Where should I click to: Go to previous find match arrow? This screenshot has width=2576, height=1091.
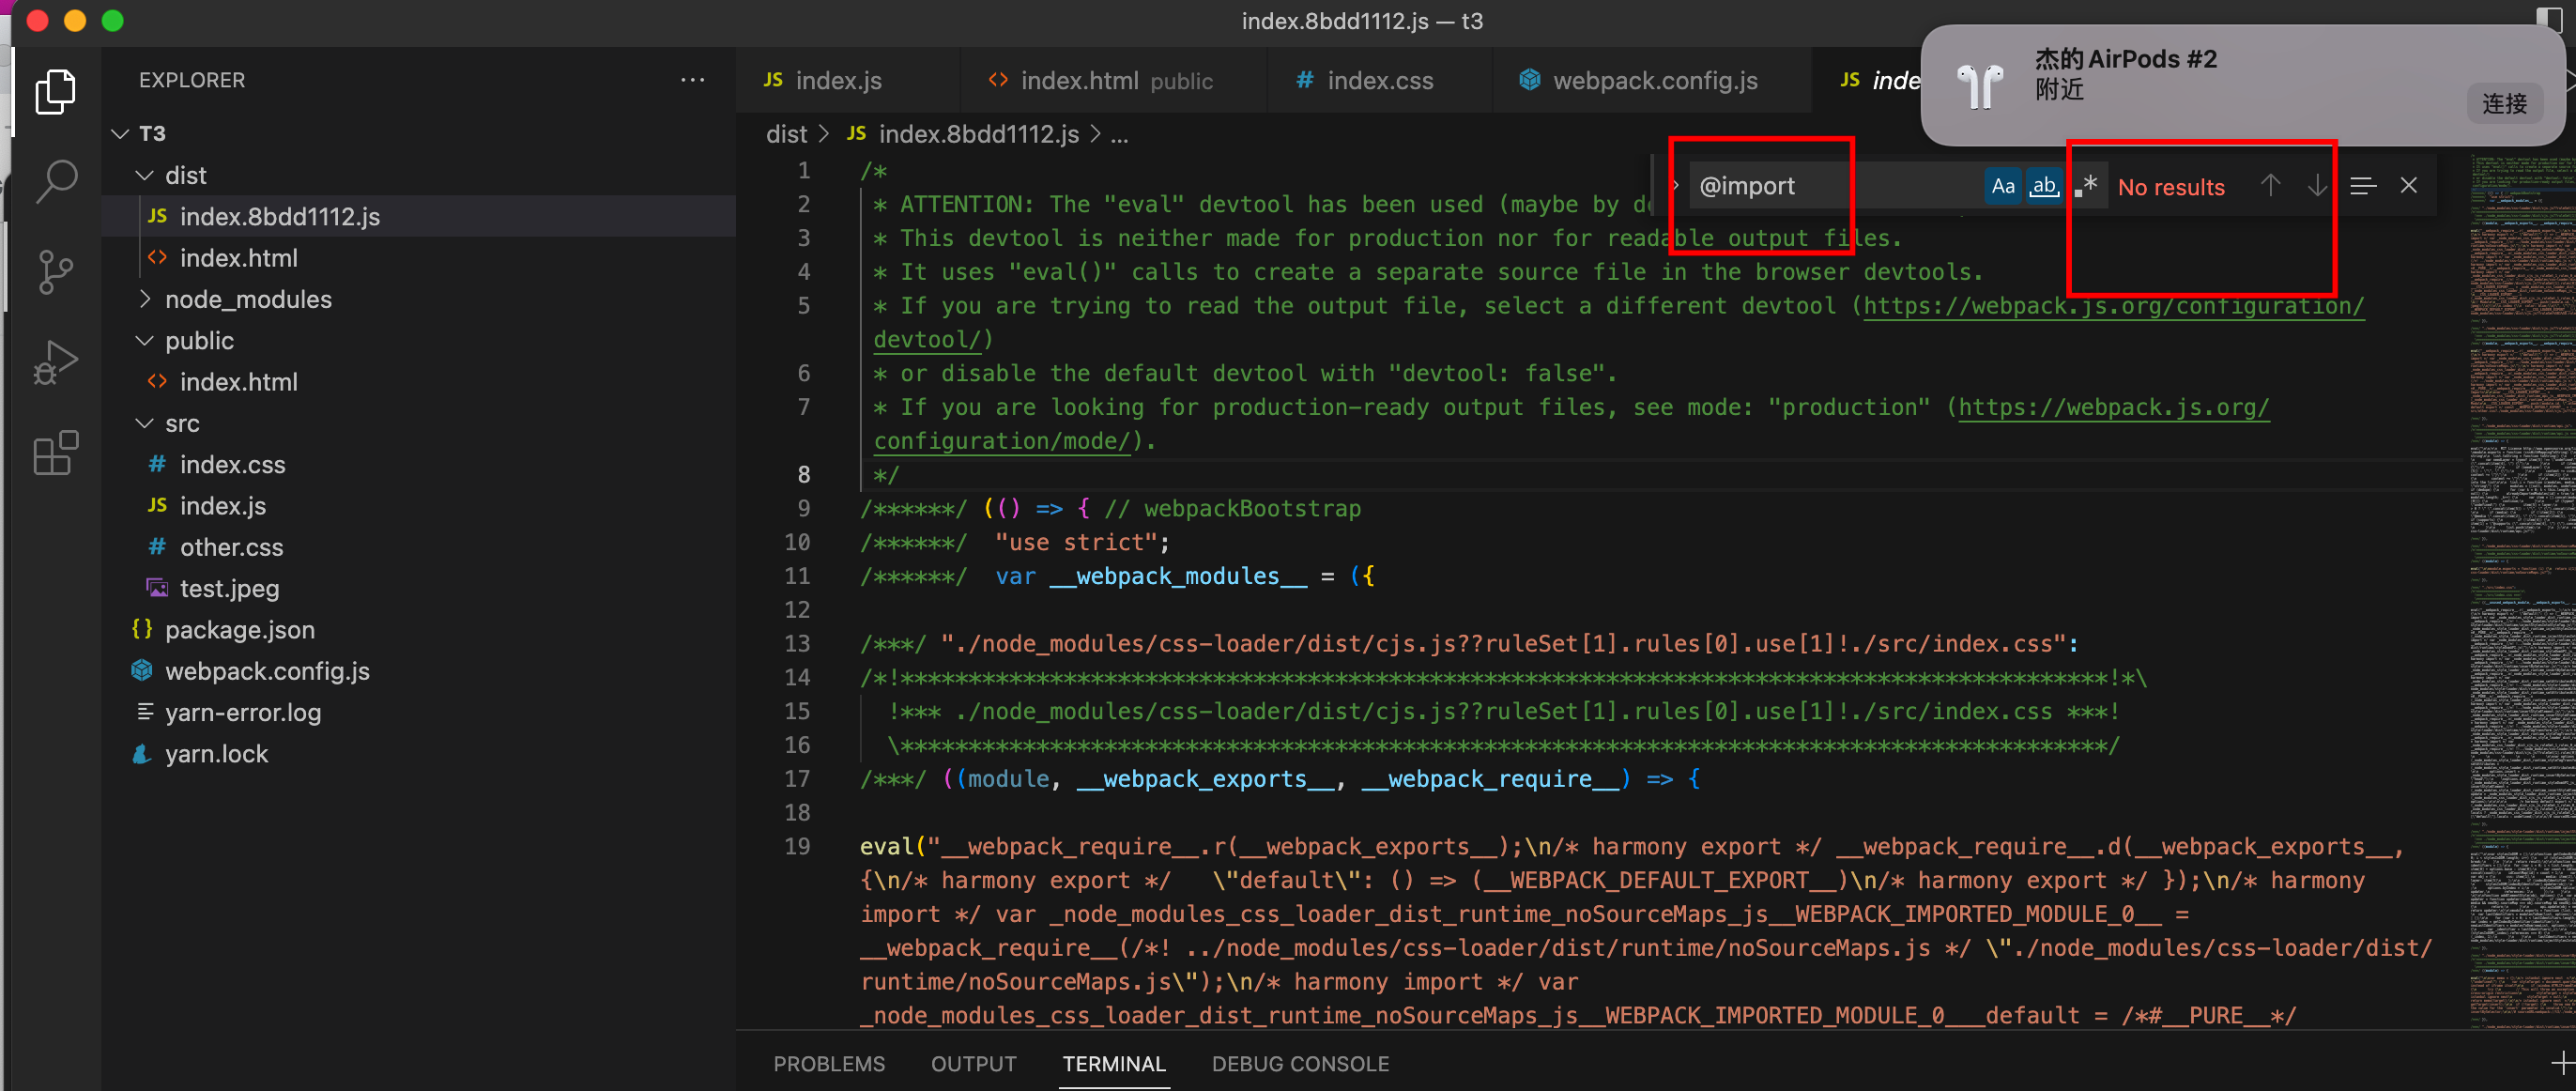[2270, 186]
